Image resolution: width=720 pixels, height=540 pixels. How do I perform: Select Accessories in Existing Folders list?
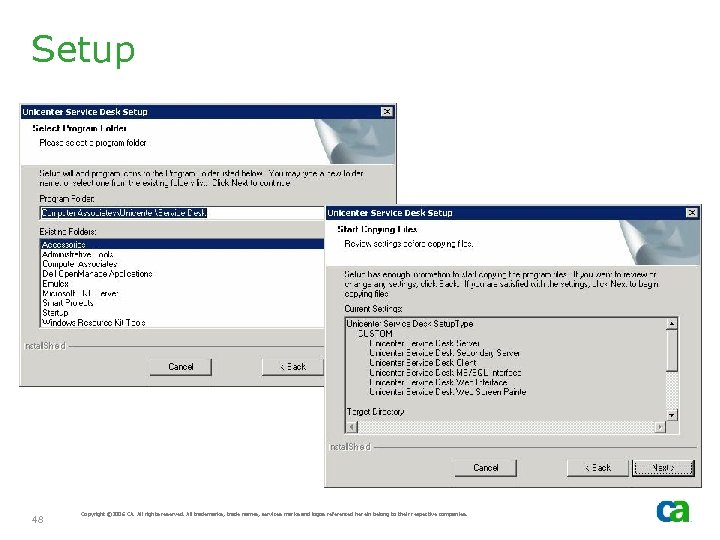(x=182, y=244)
